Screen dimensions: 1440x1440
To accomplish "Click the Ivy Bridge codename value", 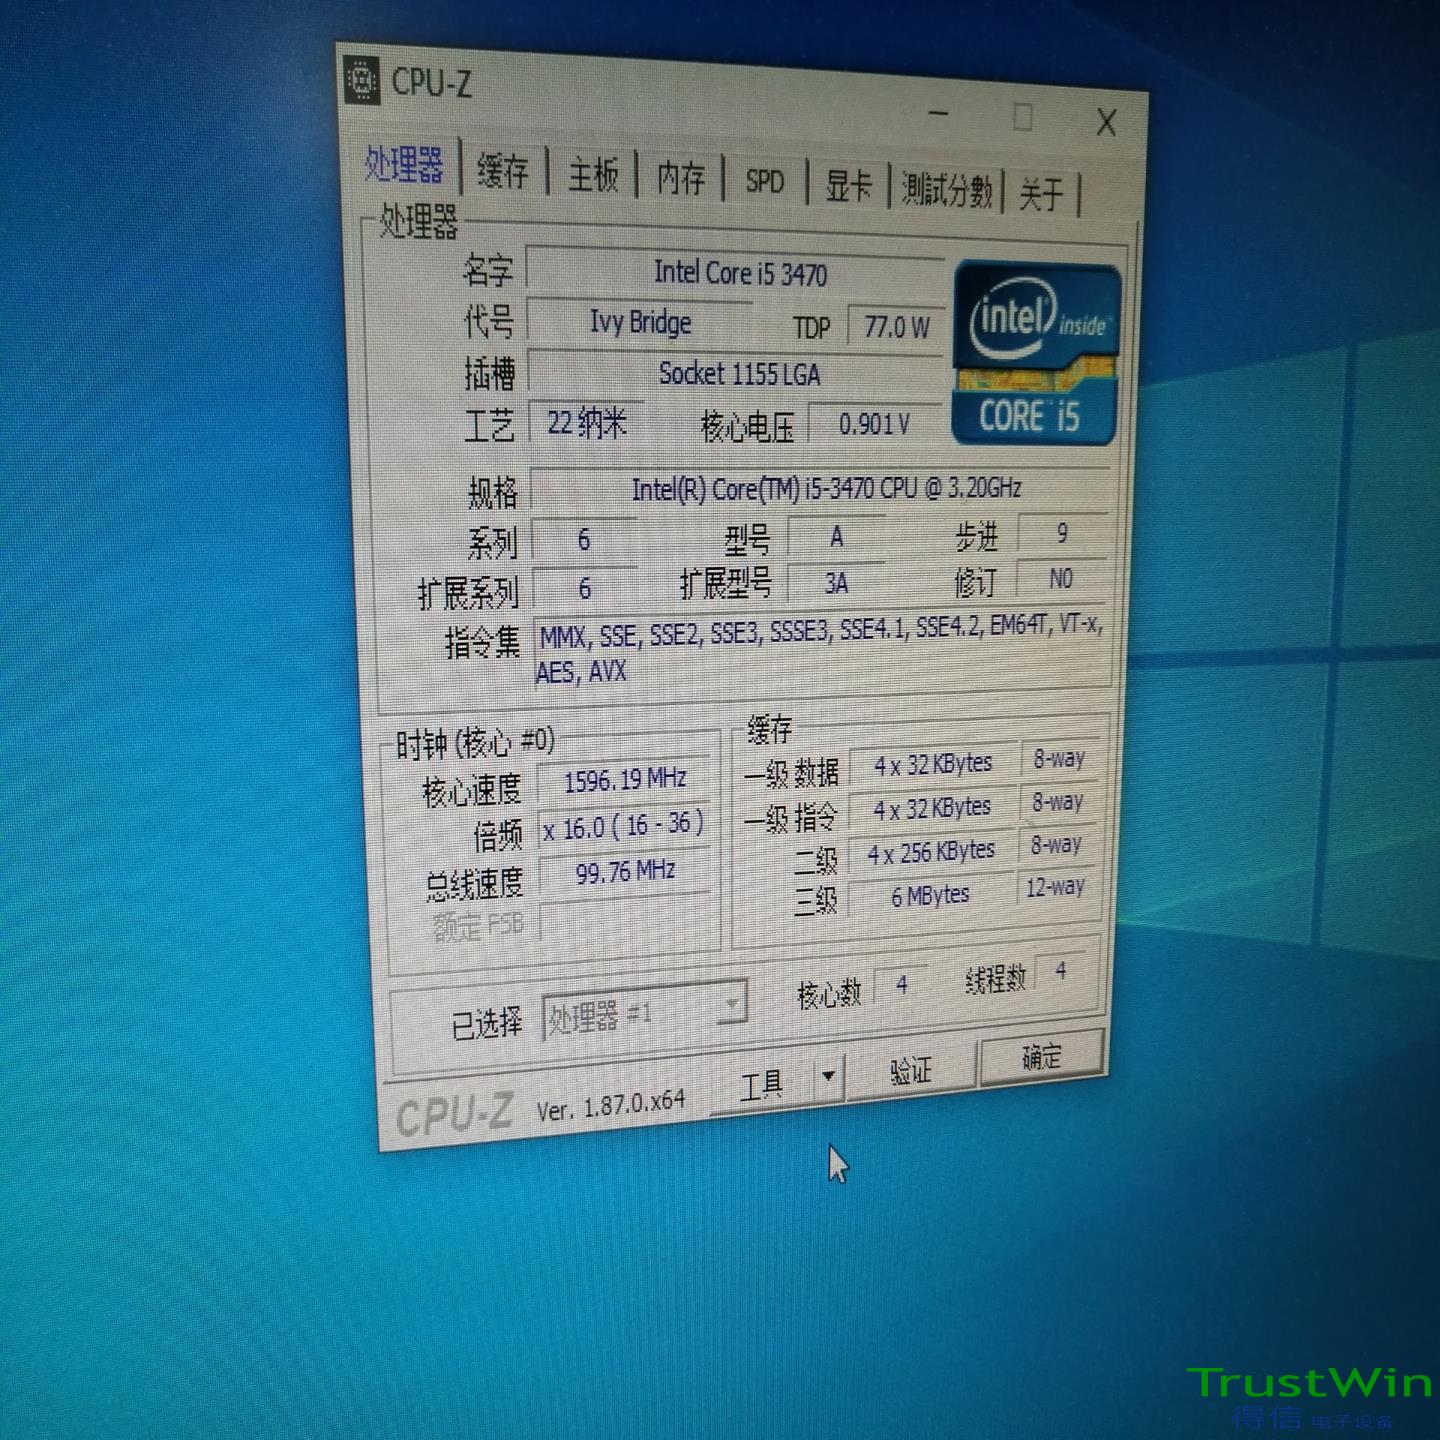I will point(640,322).
